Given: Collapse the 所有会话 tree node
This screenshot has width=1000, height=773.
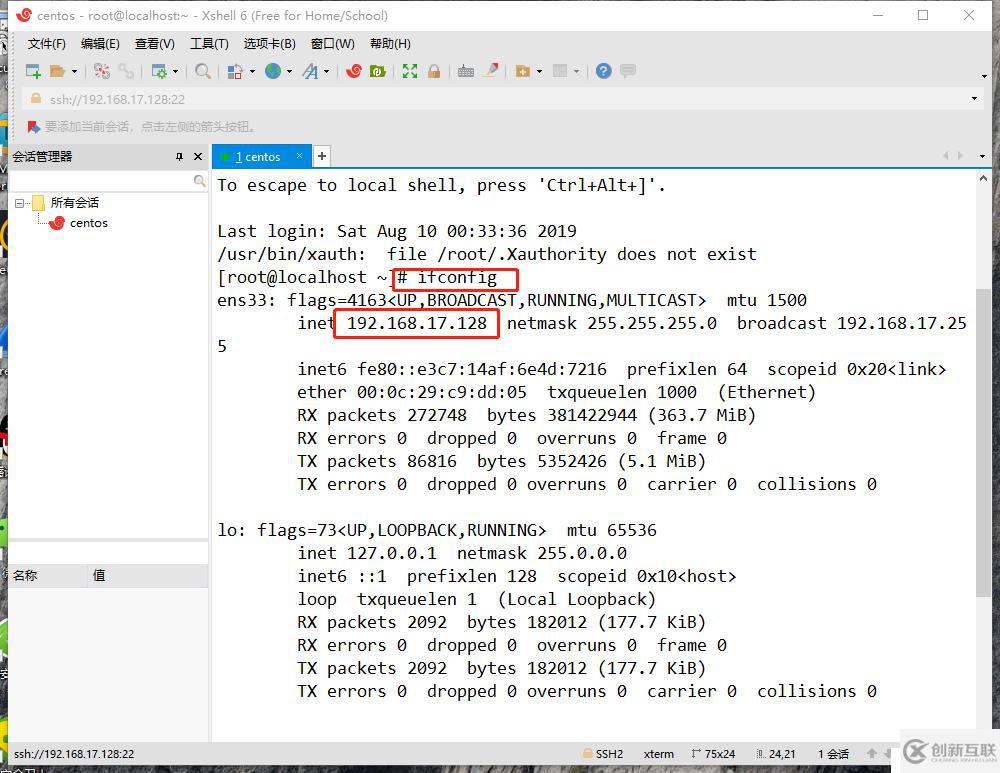Looking at the screenshot, I should click(x=19, y=203).
